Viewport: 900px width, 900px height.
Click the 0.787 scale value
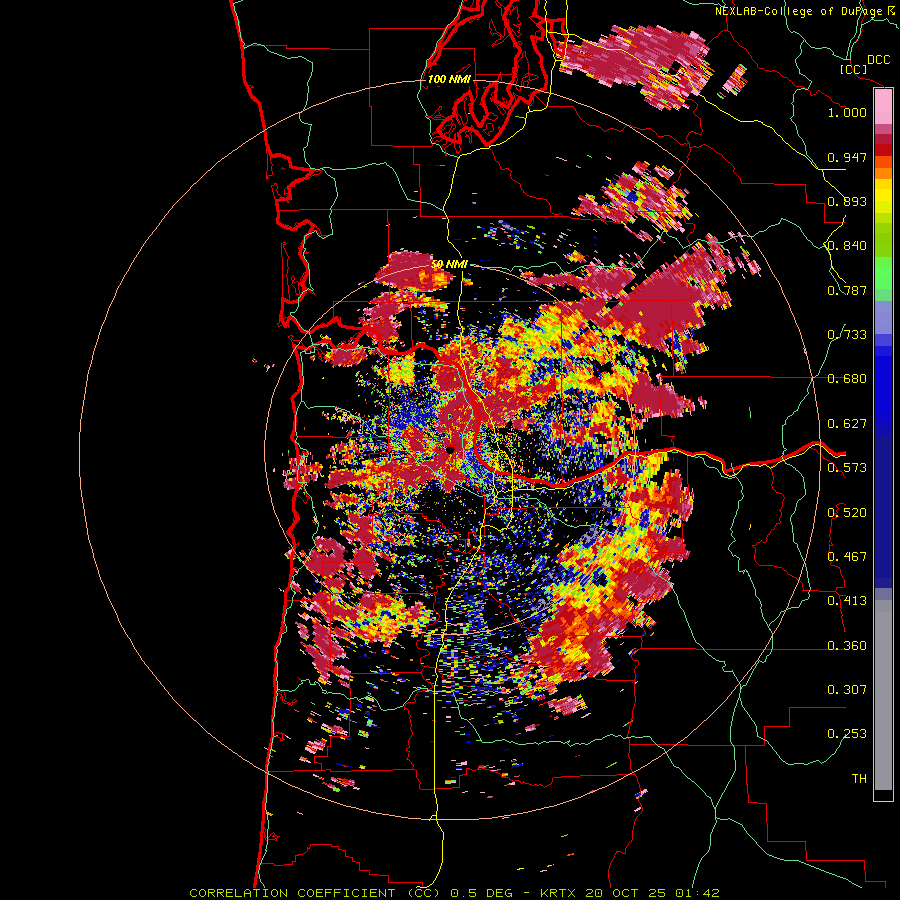[847, 290]
